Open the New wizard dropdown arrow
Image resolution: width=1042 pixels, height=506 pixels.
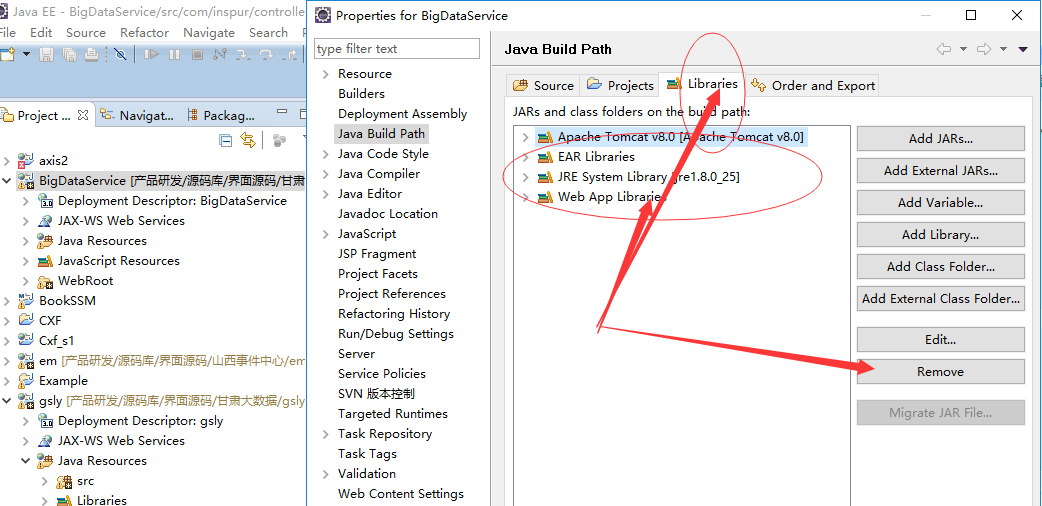(27, 55)
